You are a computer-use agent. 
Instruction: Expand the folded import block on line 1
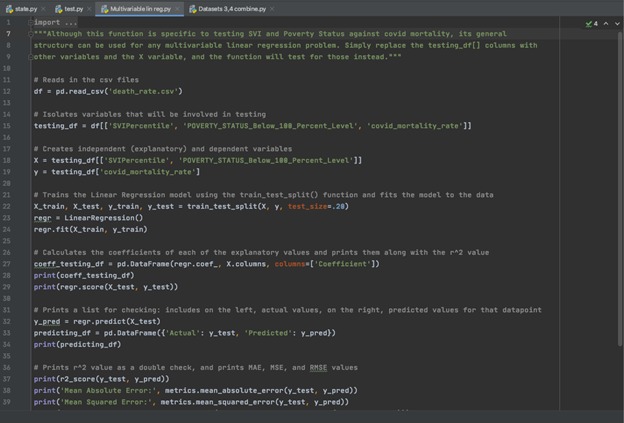[x=31, y=22]
